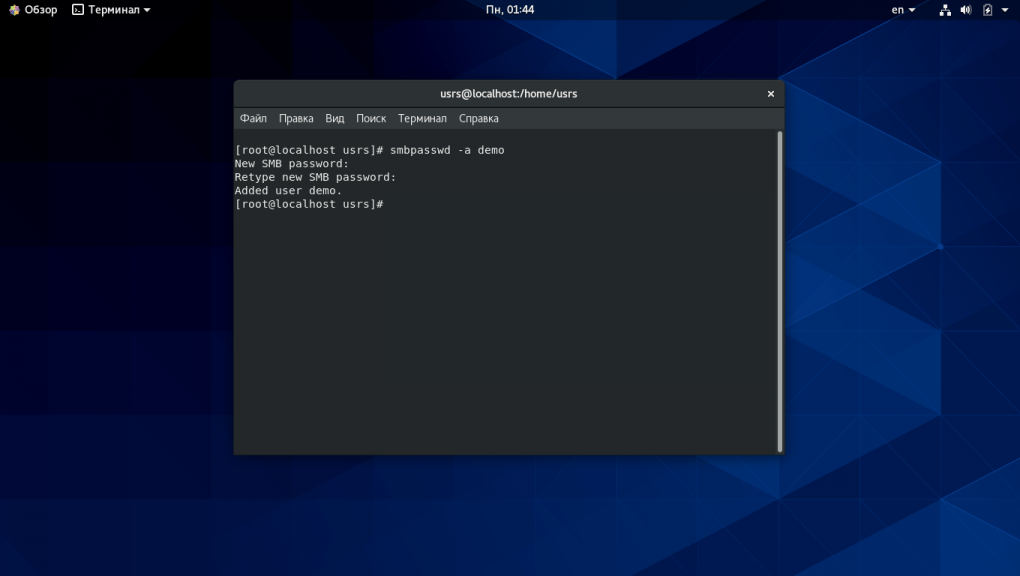Screen dimensions: 1020x576
Task: Expand the Терминал app menu arrow
Action: coord(147,10)
